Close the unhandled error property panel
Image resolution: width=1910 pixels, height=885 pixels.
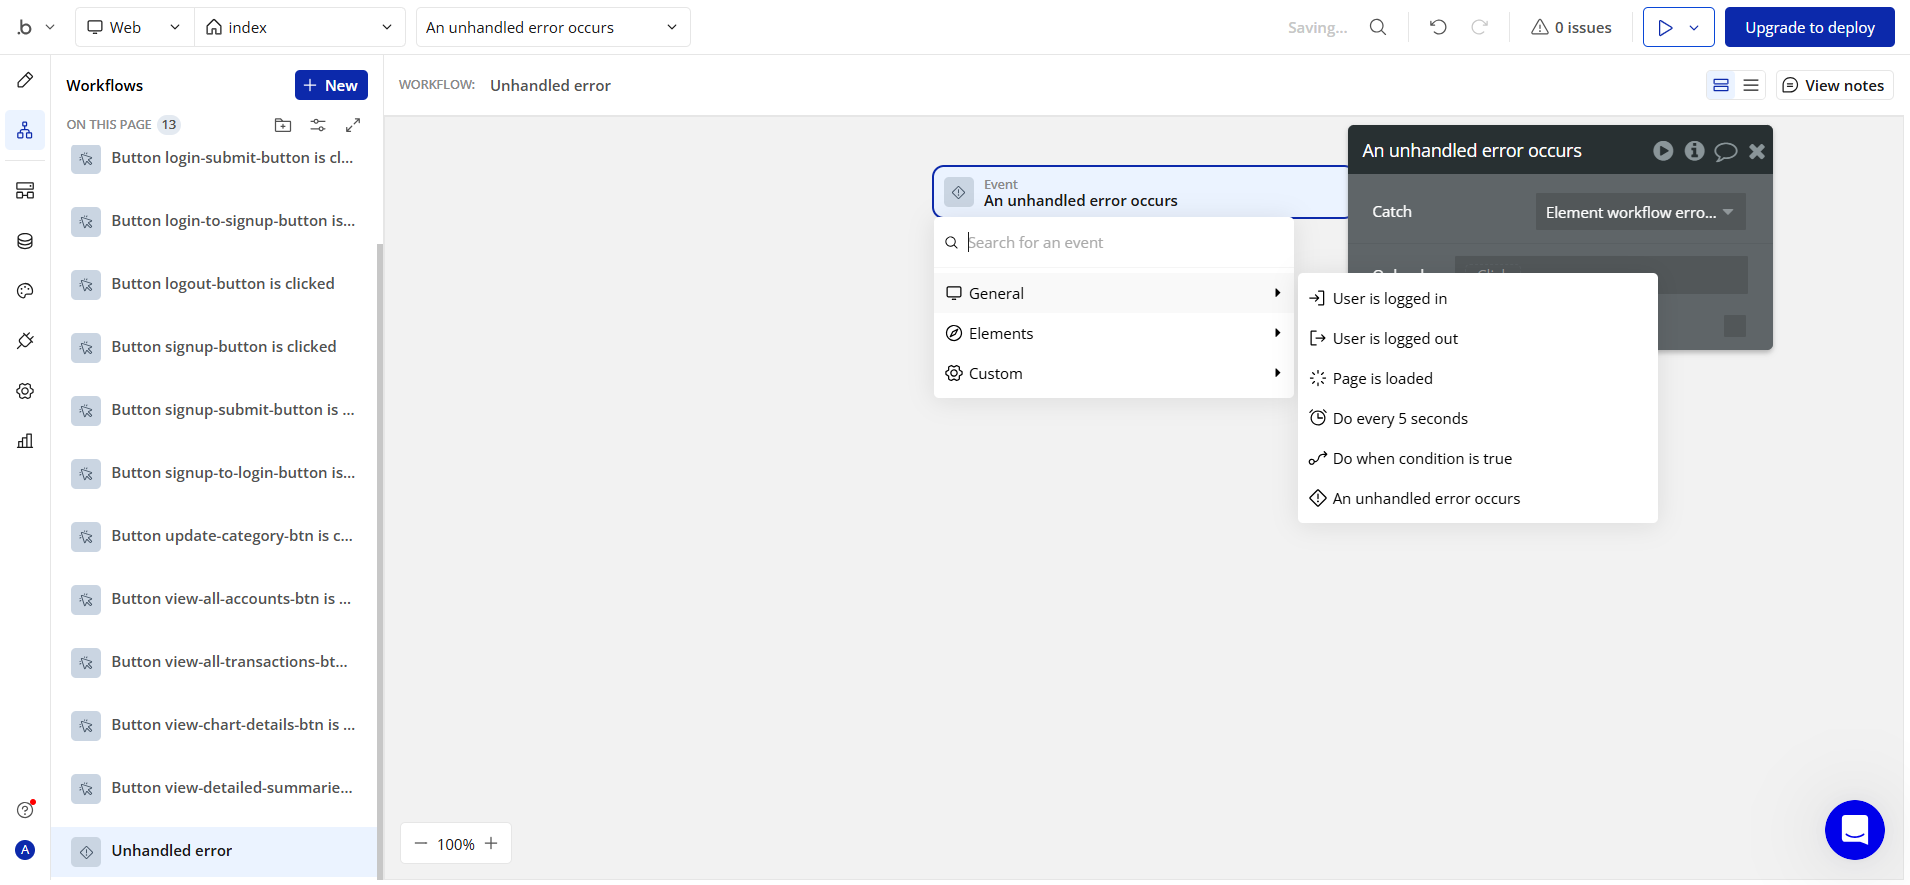pos(1757,151)
